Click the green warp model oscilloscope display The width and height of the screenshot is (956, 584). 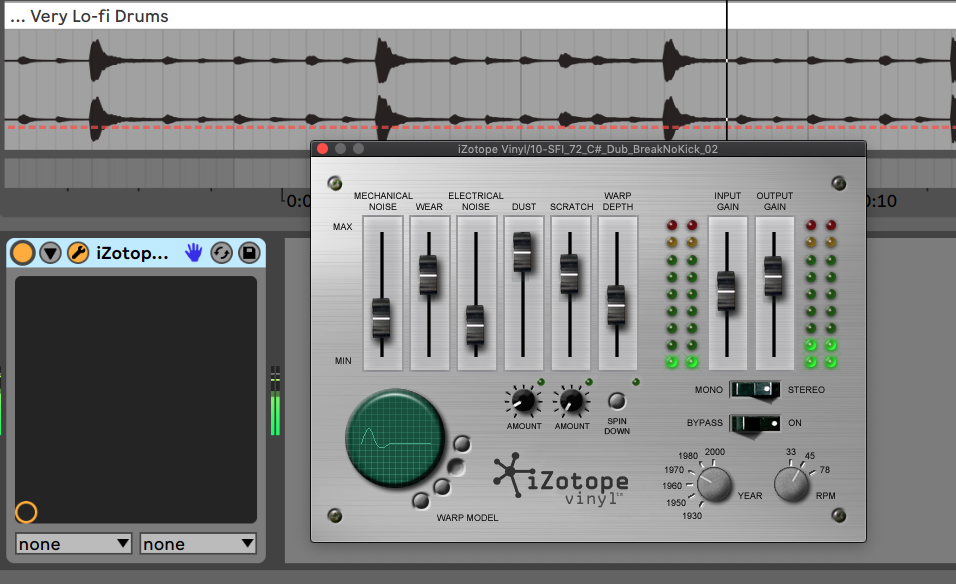pos(394,438)
